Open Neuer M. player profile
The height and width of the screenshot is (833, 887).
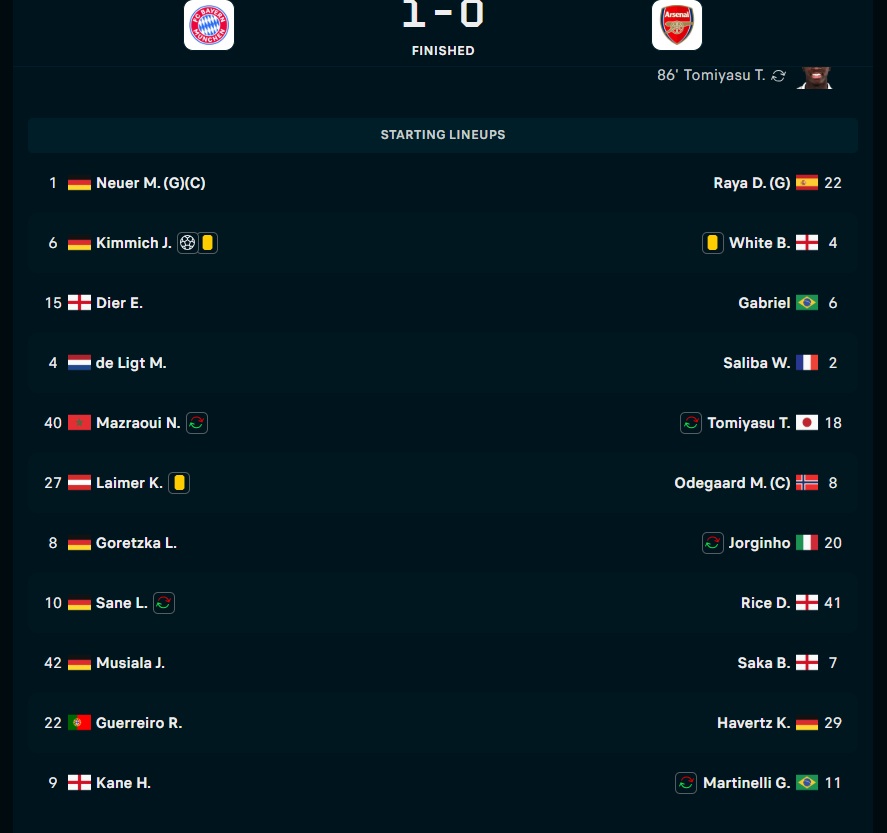(x=129, y=183)
